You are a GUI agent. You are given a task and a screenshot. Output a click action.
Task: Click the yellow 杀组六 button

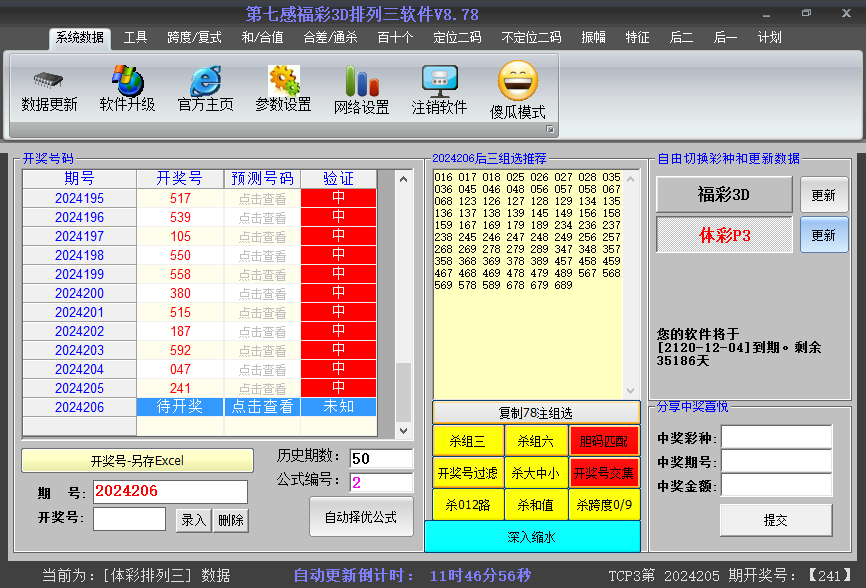coord(536,441)
